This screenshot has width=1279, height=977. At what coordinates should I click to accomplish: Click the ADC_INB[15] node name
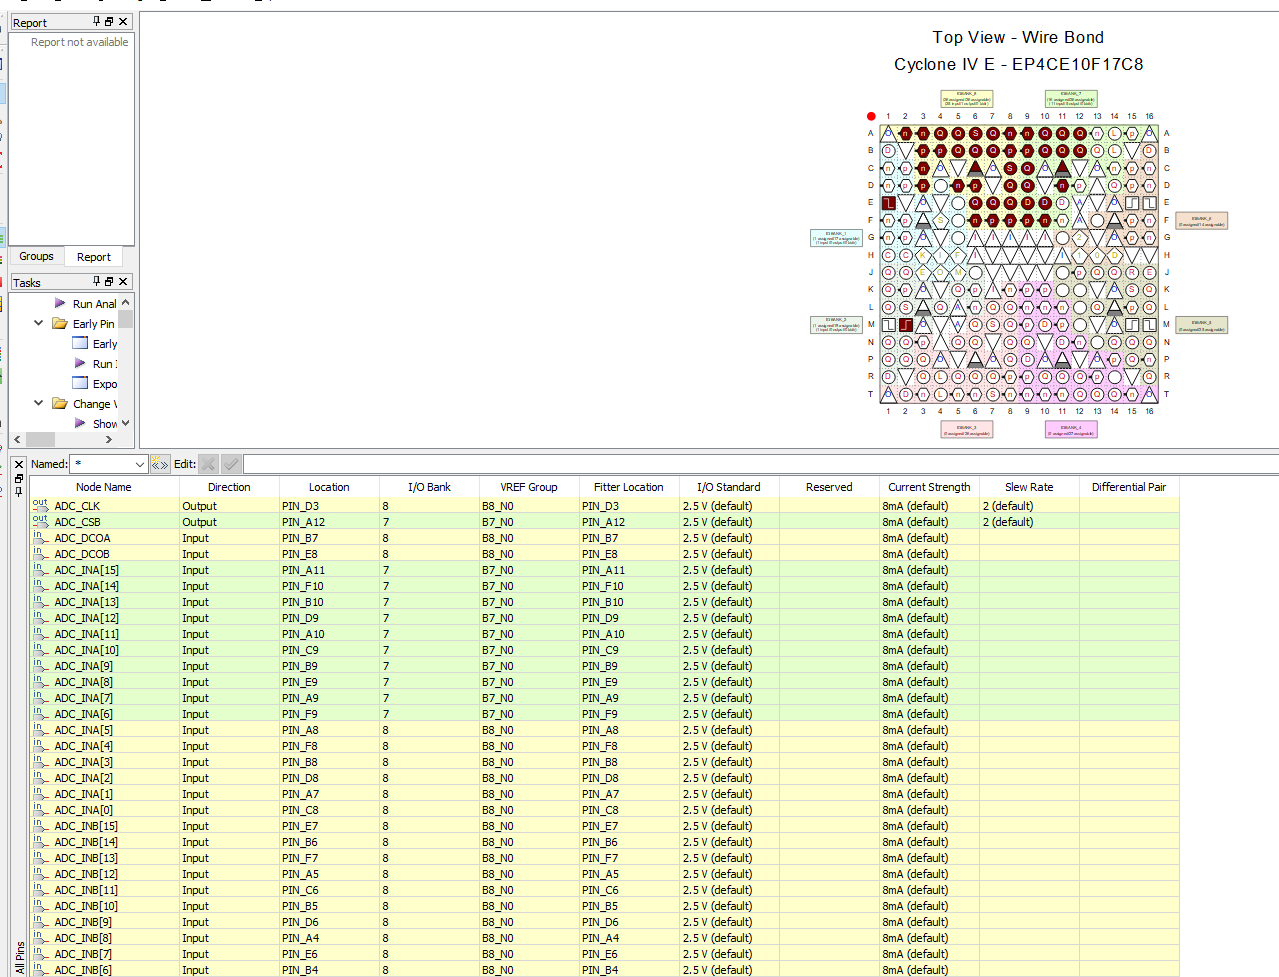click(86, 826)
